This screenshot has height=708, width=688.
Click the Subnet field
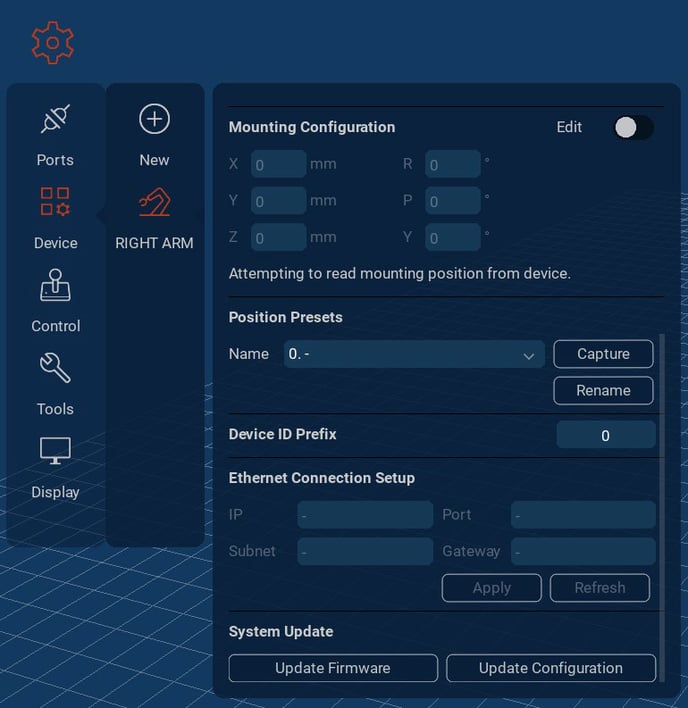tap(365, 551)
